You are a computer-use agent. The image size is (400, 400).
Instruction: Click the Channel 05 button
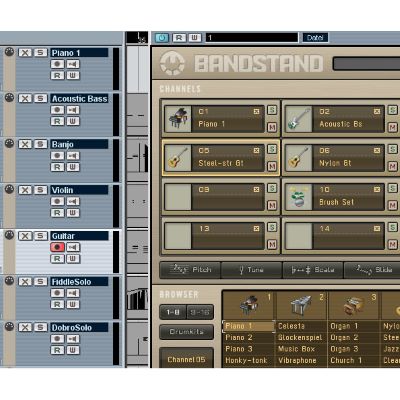tap(187, 359)
